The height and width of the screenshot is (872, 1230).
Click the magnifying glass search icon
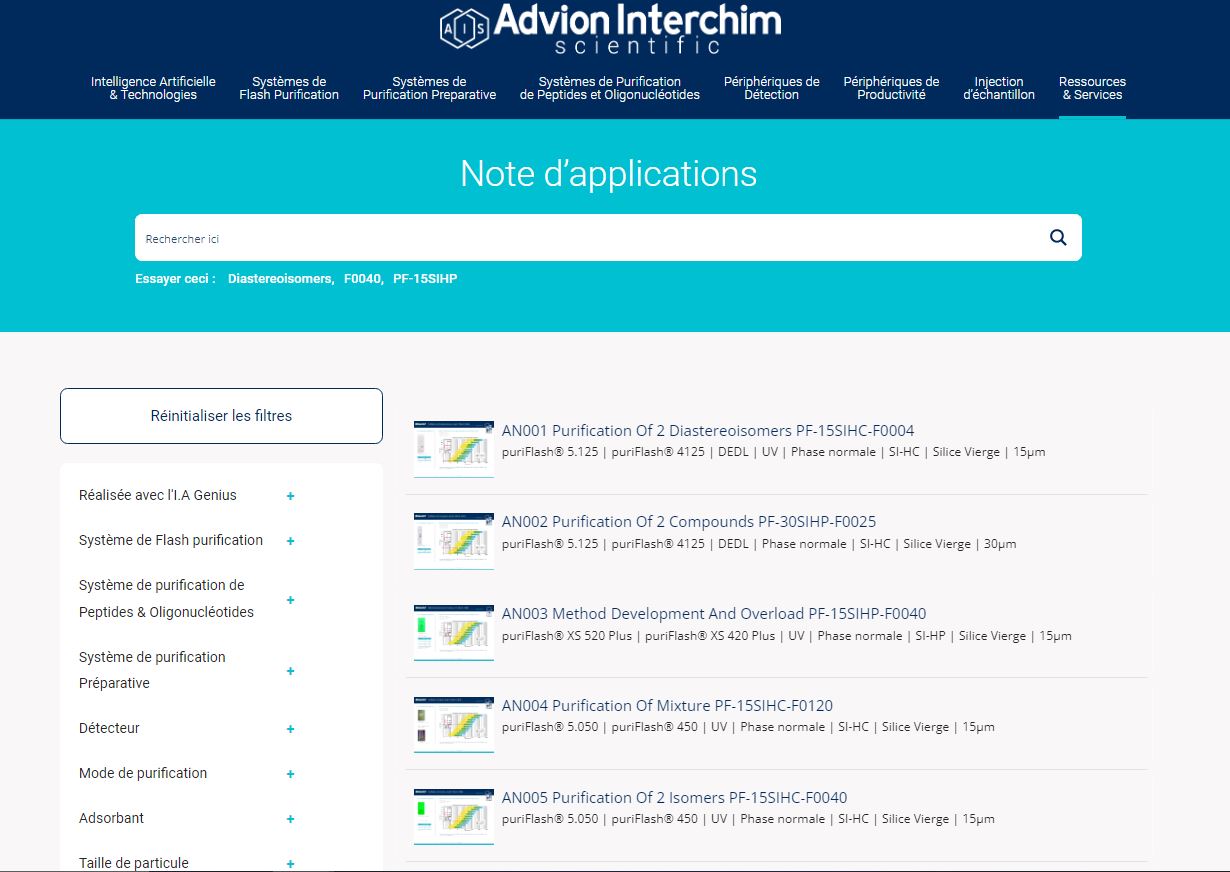(1058, 238)
